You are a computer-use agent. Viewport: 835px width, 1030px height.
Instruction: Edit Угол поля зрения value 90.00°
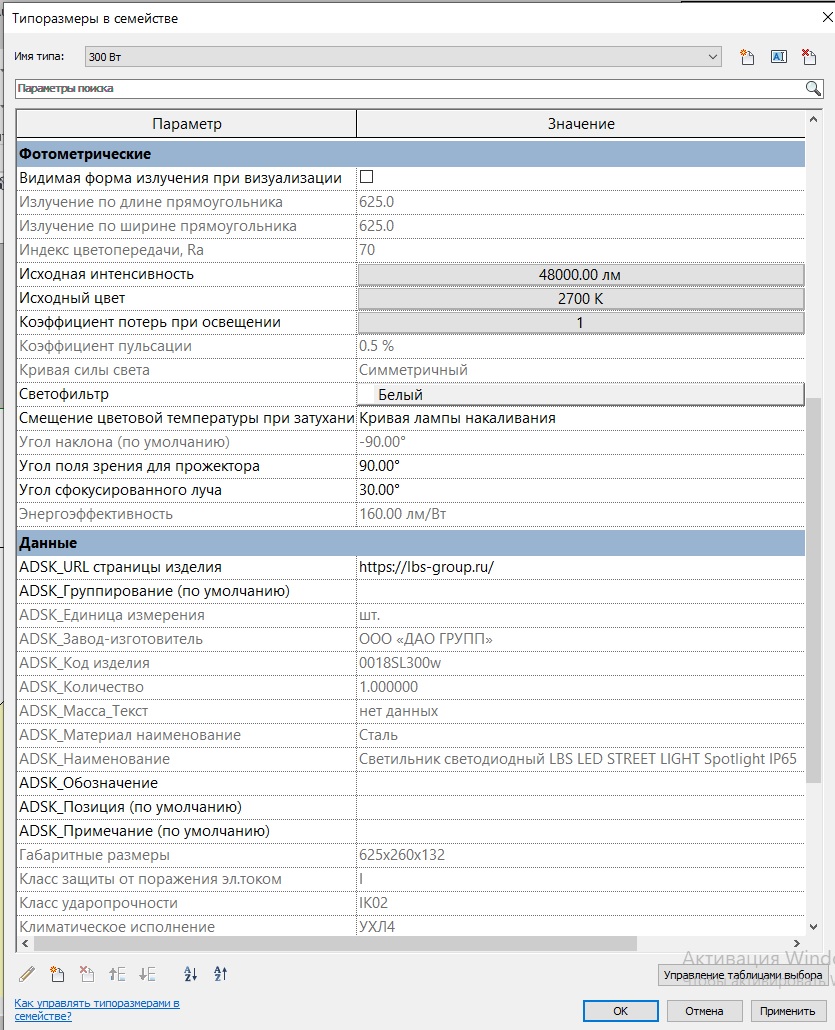(581, 466)
